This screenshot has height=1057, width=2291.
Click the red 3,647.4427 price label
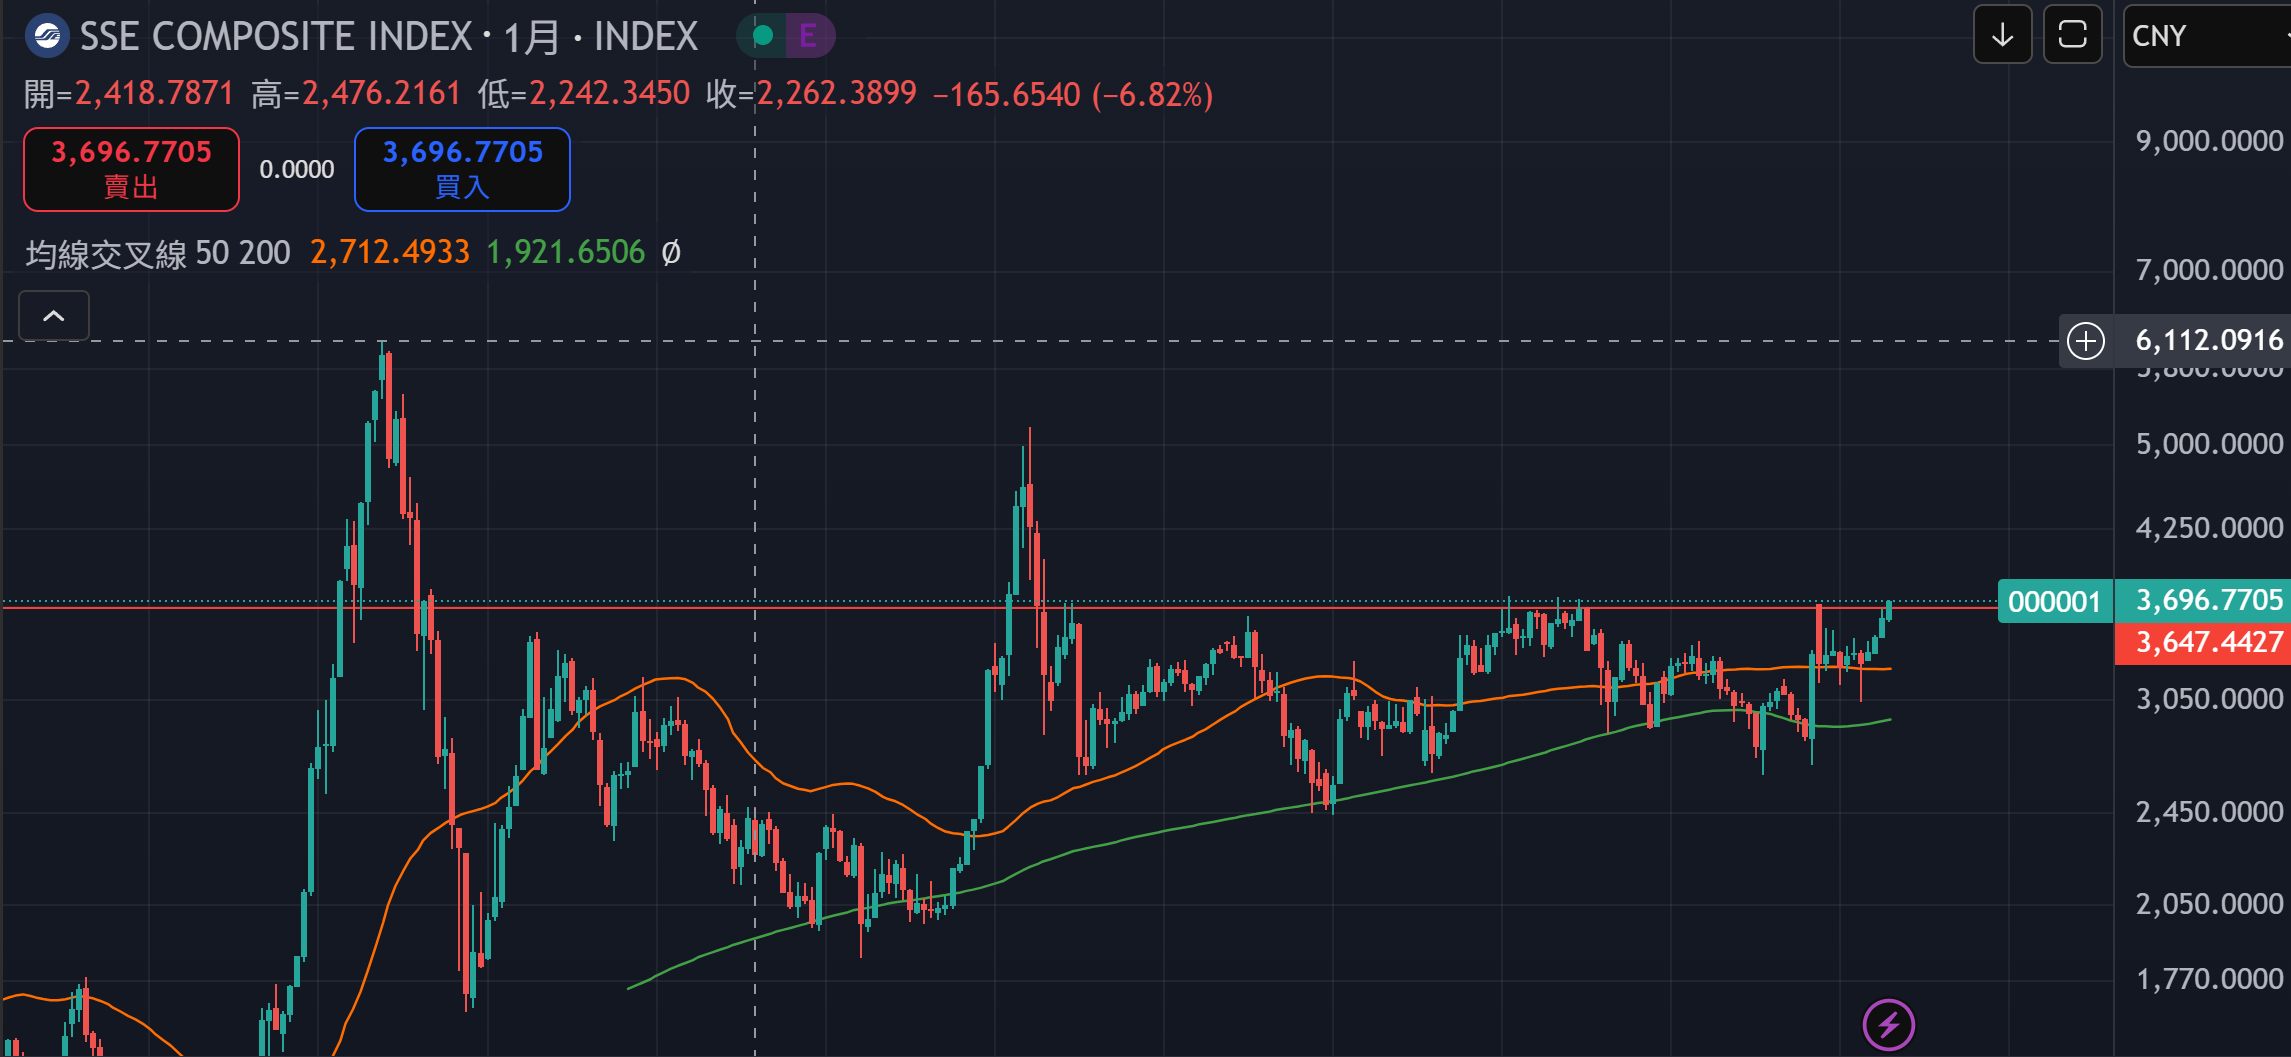coord(2203,642)
